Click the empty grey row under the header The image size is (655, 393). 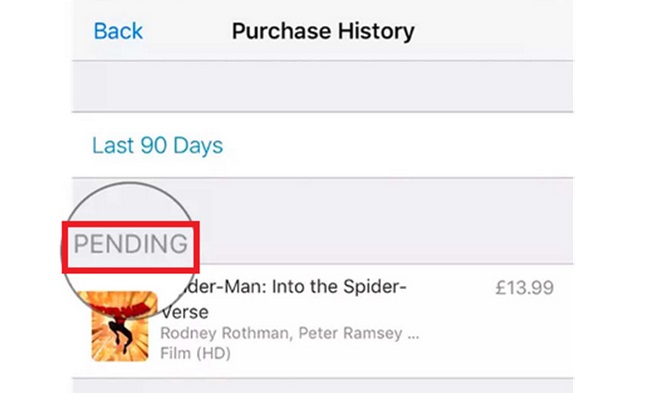tap(322, 86)
